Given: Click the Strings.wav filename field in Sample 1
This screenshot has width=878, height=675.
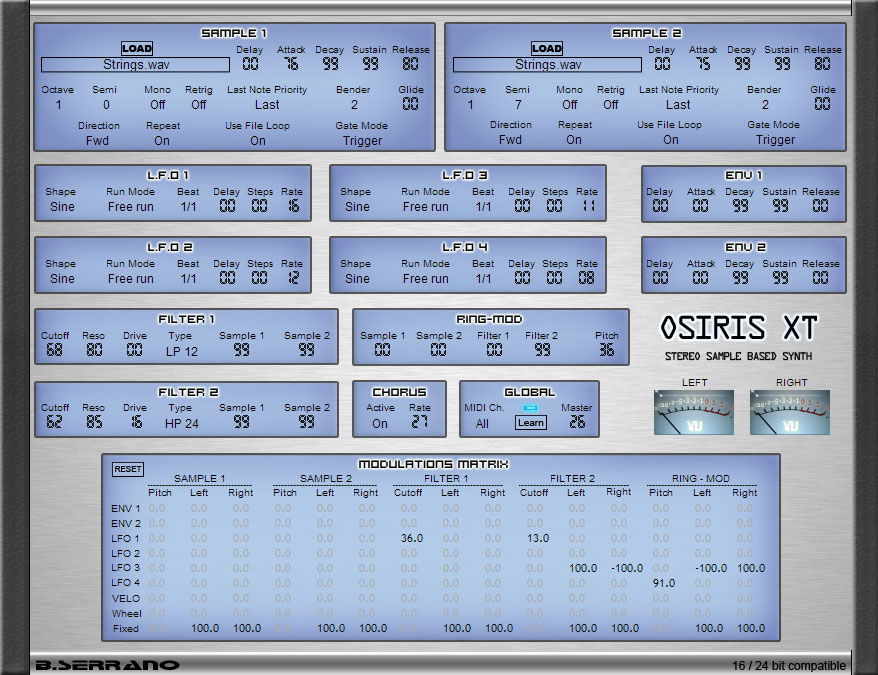Looking at the screenshot, I should pyautogui.click(x=135, y=64).
